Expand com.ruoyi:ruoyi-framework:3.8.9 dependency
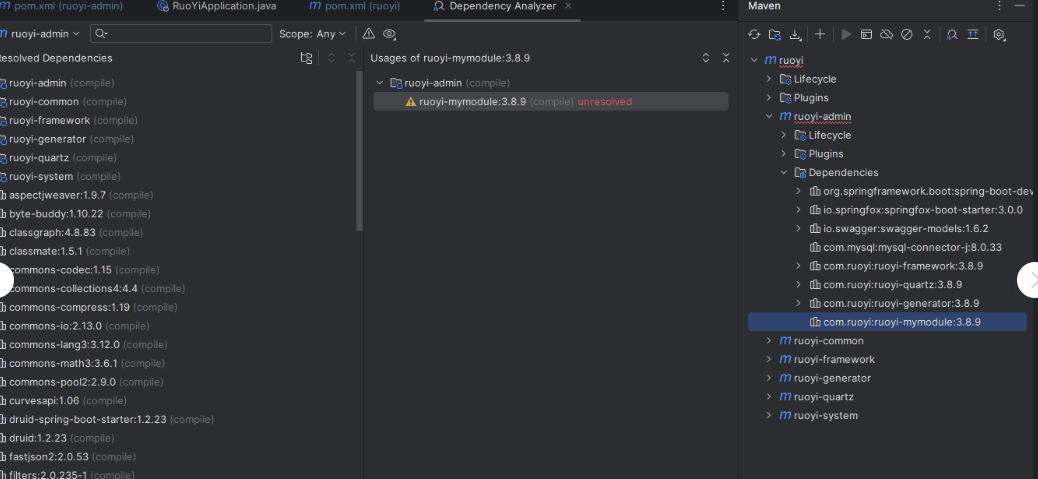The width and height of the screenshot is (1038, 479). 798,266
